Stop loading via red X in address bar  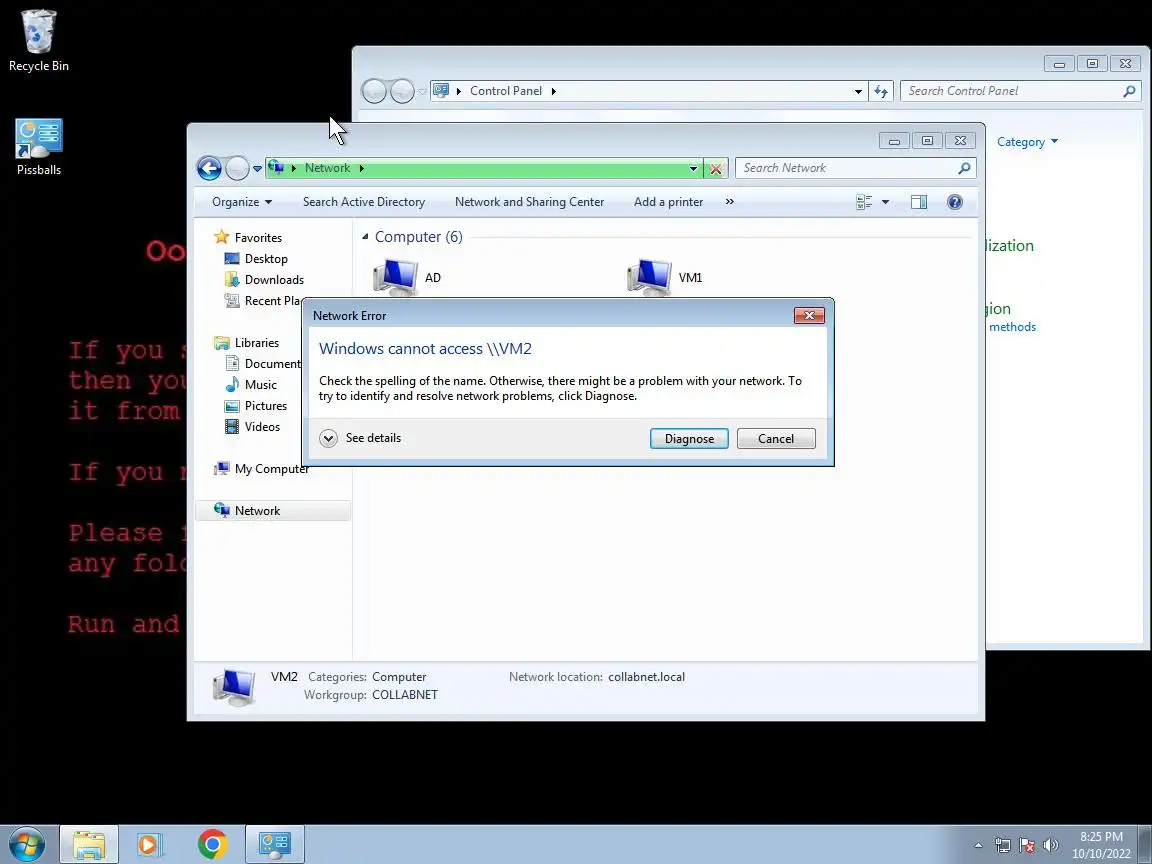point(716,169)
